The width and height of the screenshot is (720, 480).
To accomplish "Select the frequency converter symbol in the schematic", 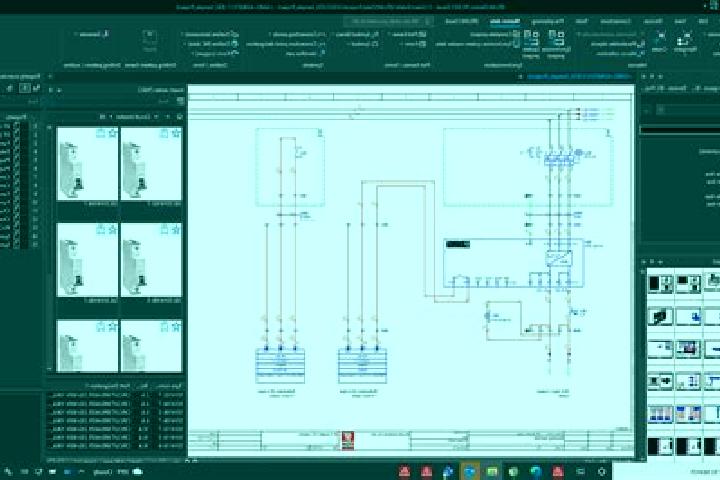I will [x=559, y=258].
